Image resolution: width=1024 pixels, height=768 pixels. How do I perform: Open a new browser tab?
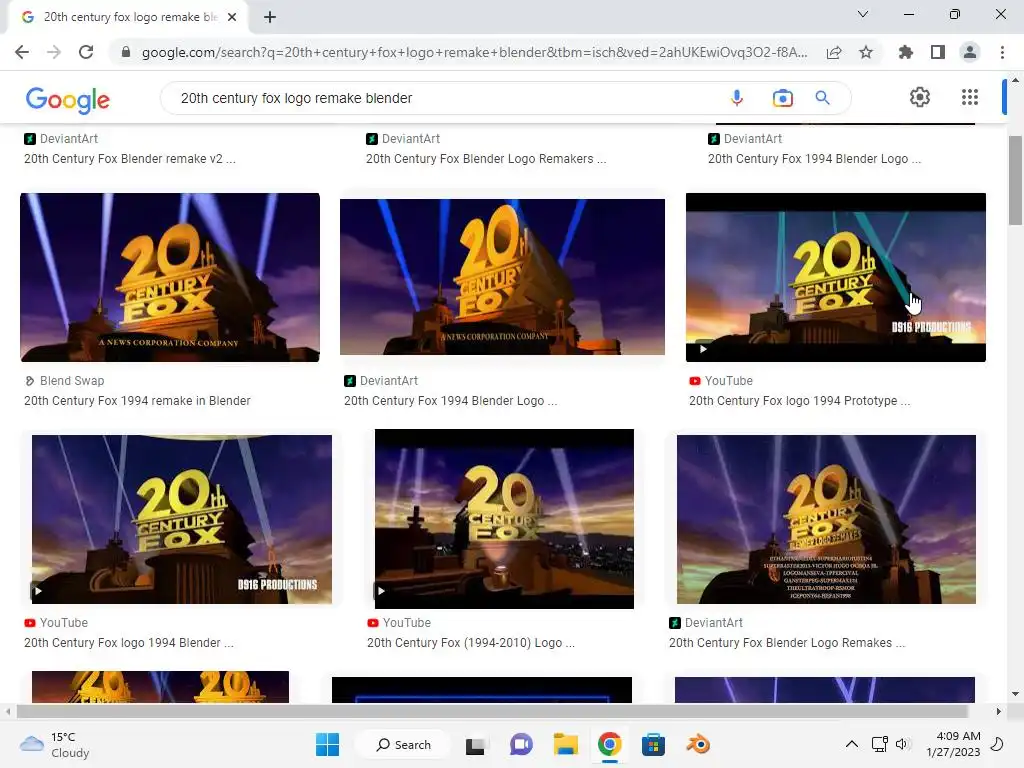pyautogui.click(x=270, y=17)
